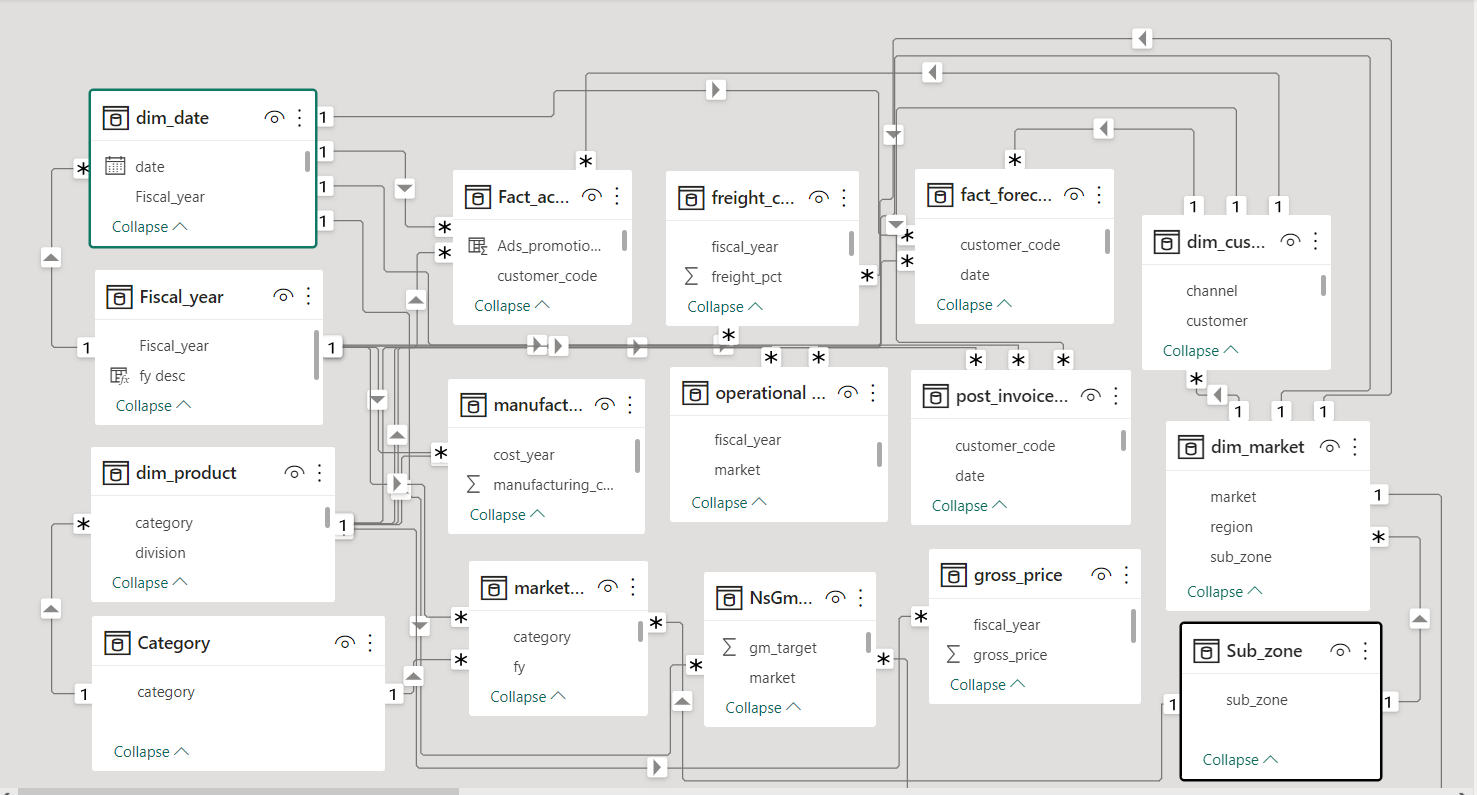
Task: Click Collapse on the dim_product table
Action: pos(148,582)
